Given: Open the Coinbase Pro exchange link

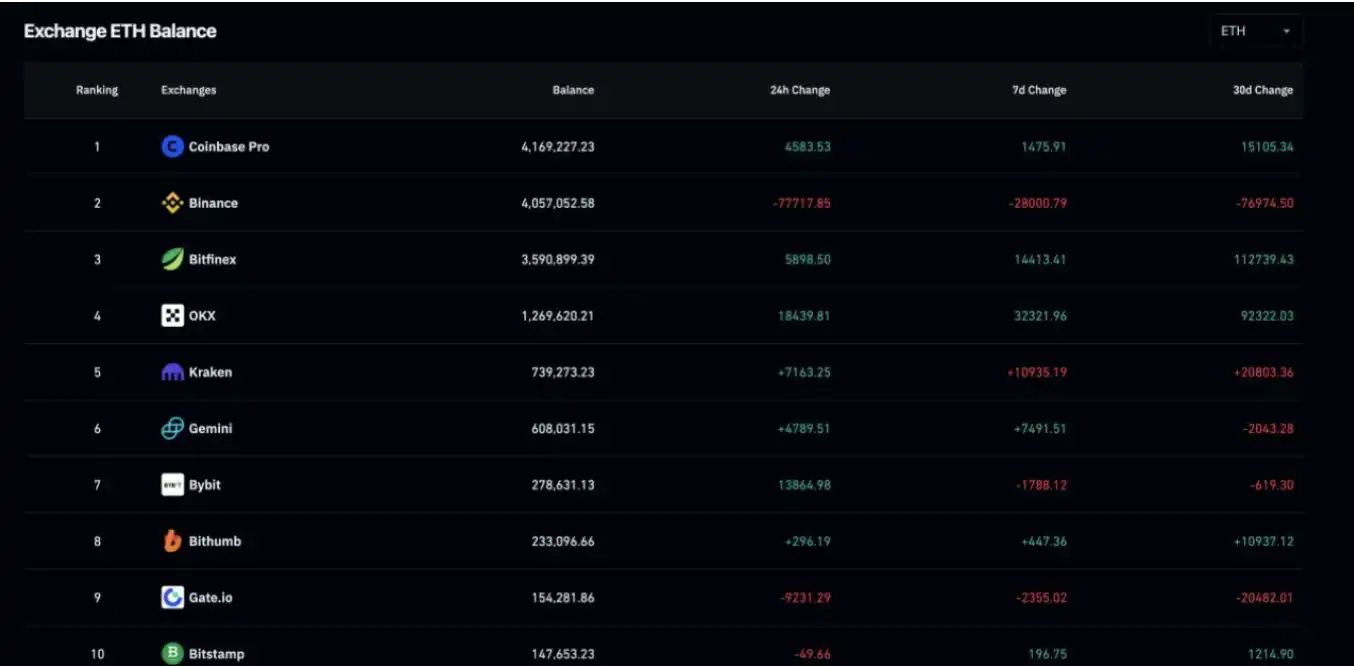Looking at the screenshot, I should coord(229,147).
